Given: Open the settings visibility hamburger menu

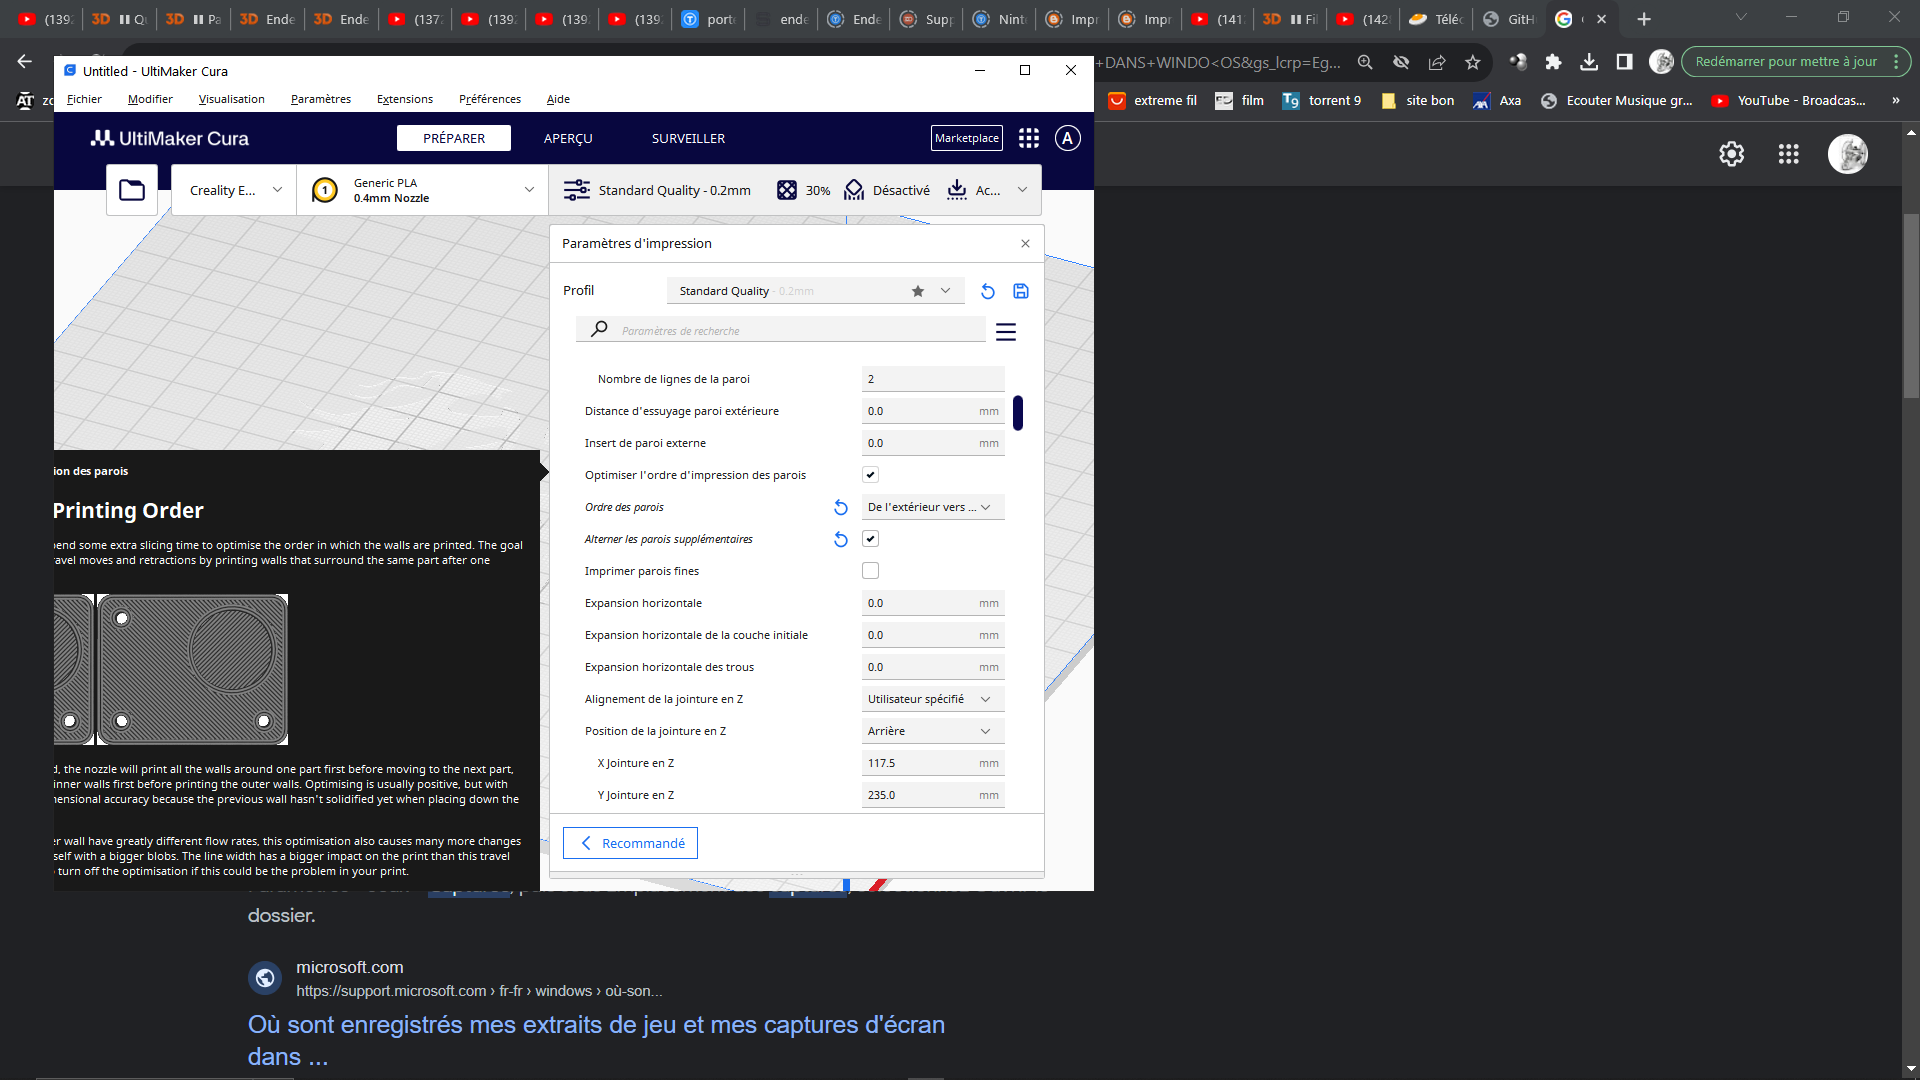Looking at the screenshot, I should pos(1005,332).
